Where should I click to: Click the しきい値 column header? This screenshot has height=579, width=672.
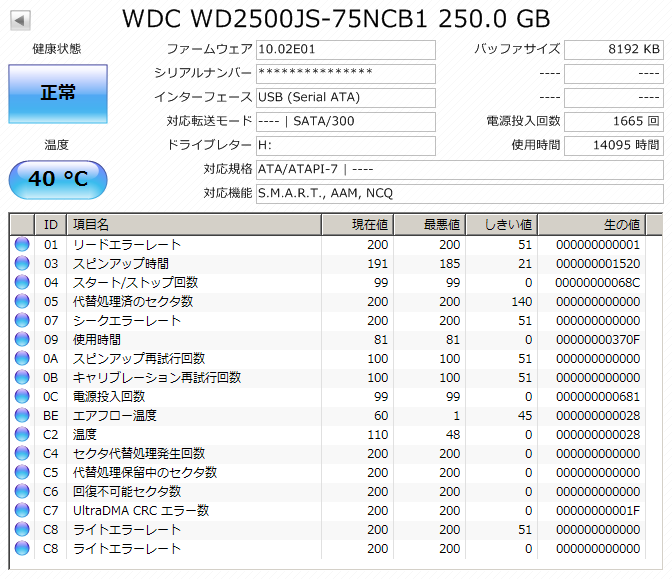(502, 225)
